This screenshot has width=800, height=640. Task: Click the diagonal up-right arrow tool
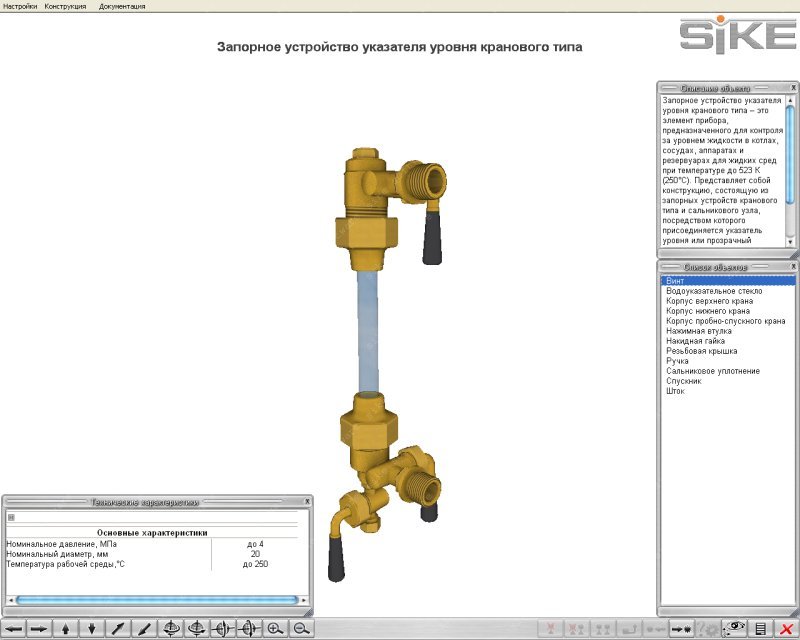click(118, 629)
